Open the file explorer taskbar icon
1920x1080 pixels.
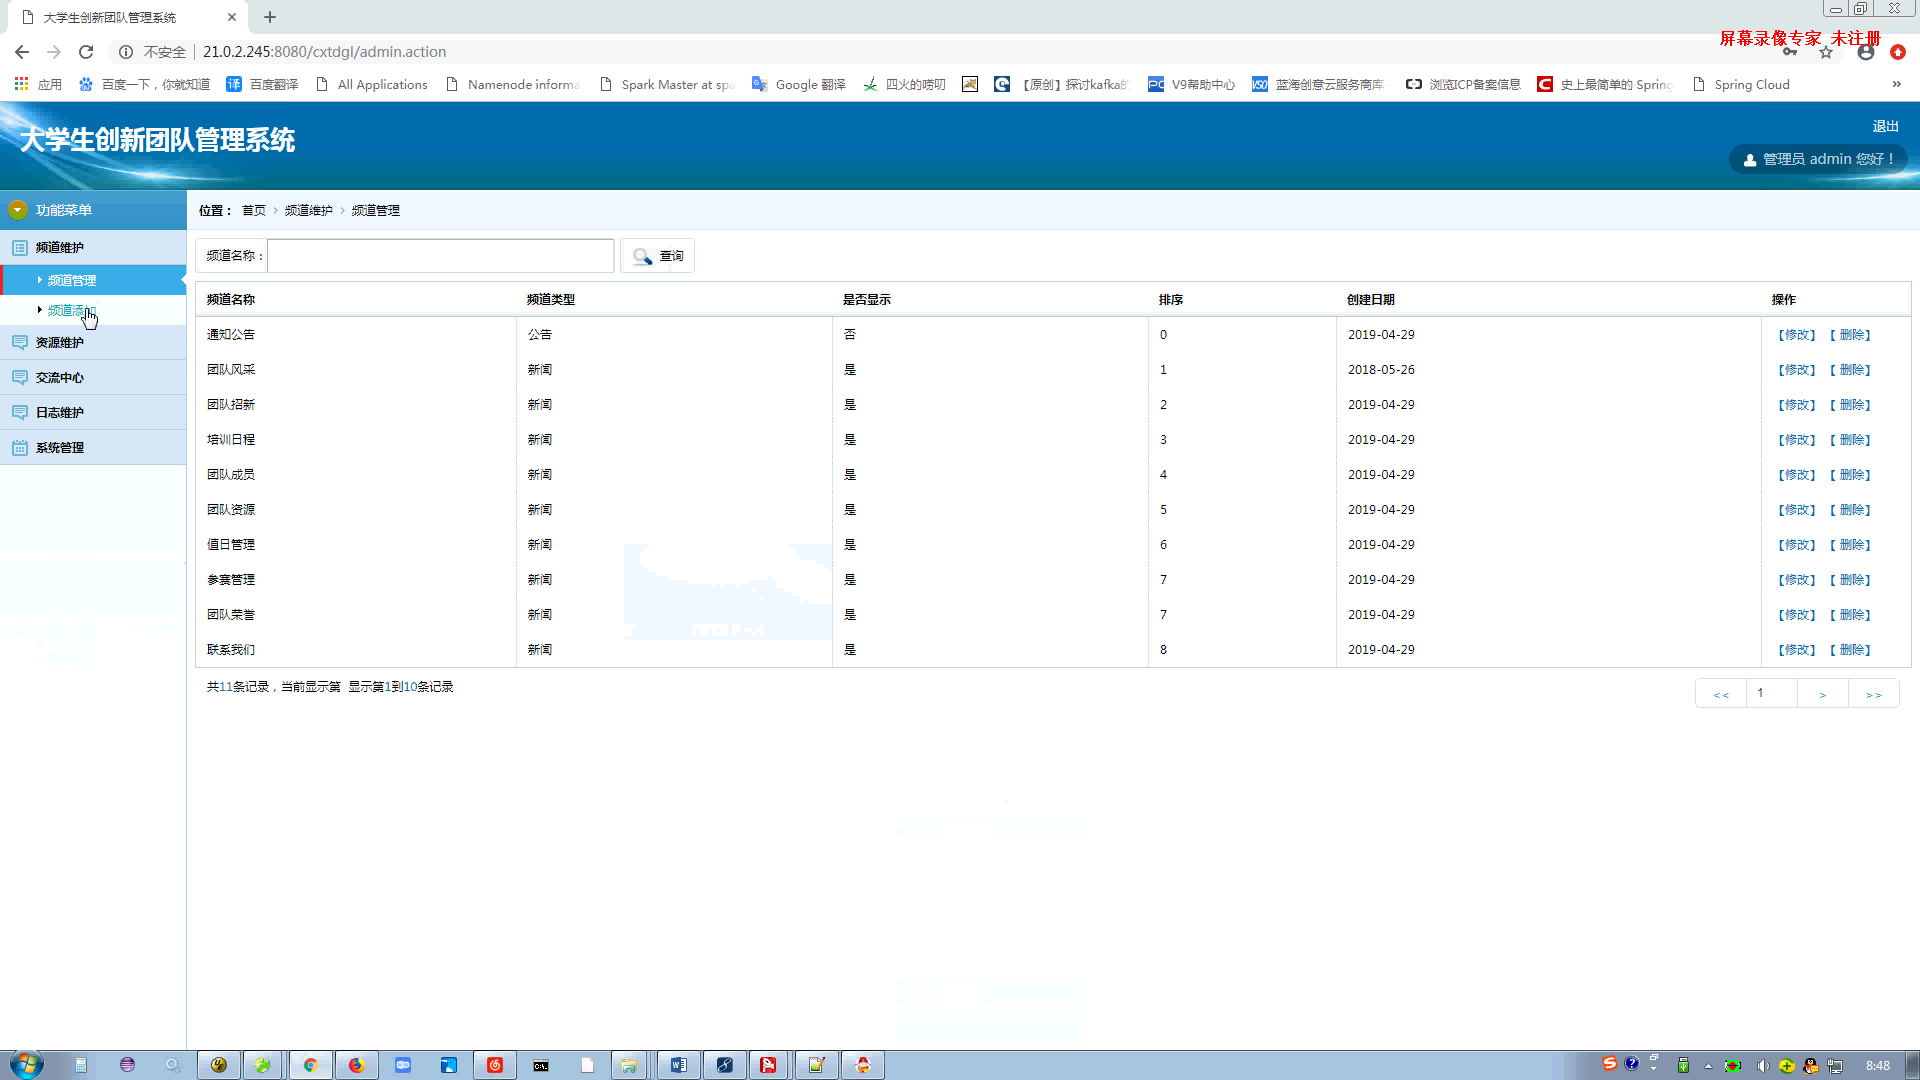[628, 1065]
